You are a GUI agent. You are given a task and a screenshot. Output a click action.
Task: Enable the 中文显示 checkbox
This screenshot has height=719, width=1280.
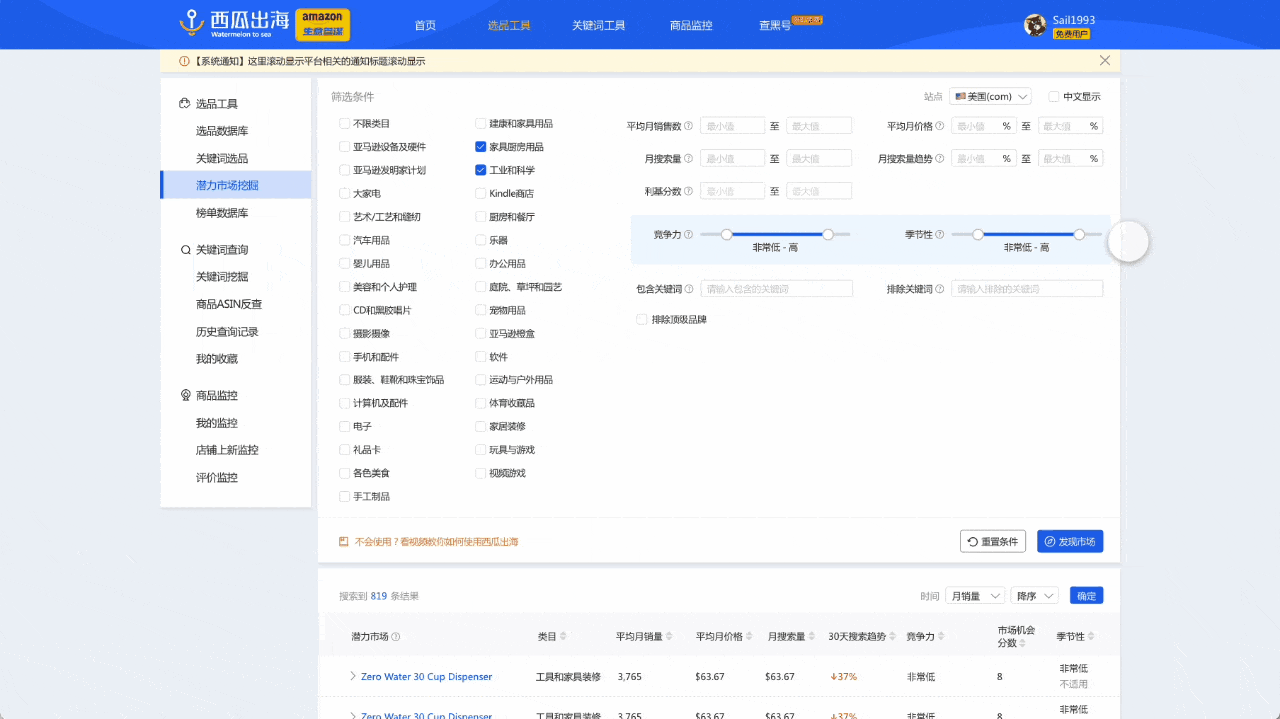point(1054,97)
